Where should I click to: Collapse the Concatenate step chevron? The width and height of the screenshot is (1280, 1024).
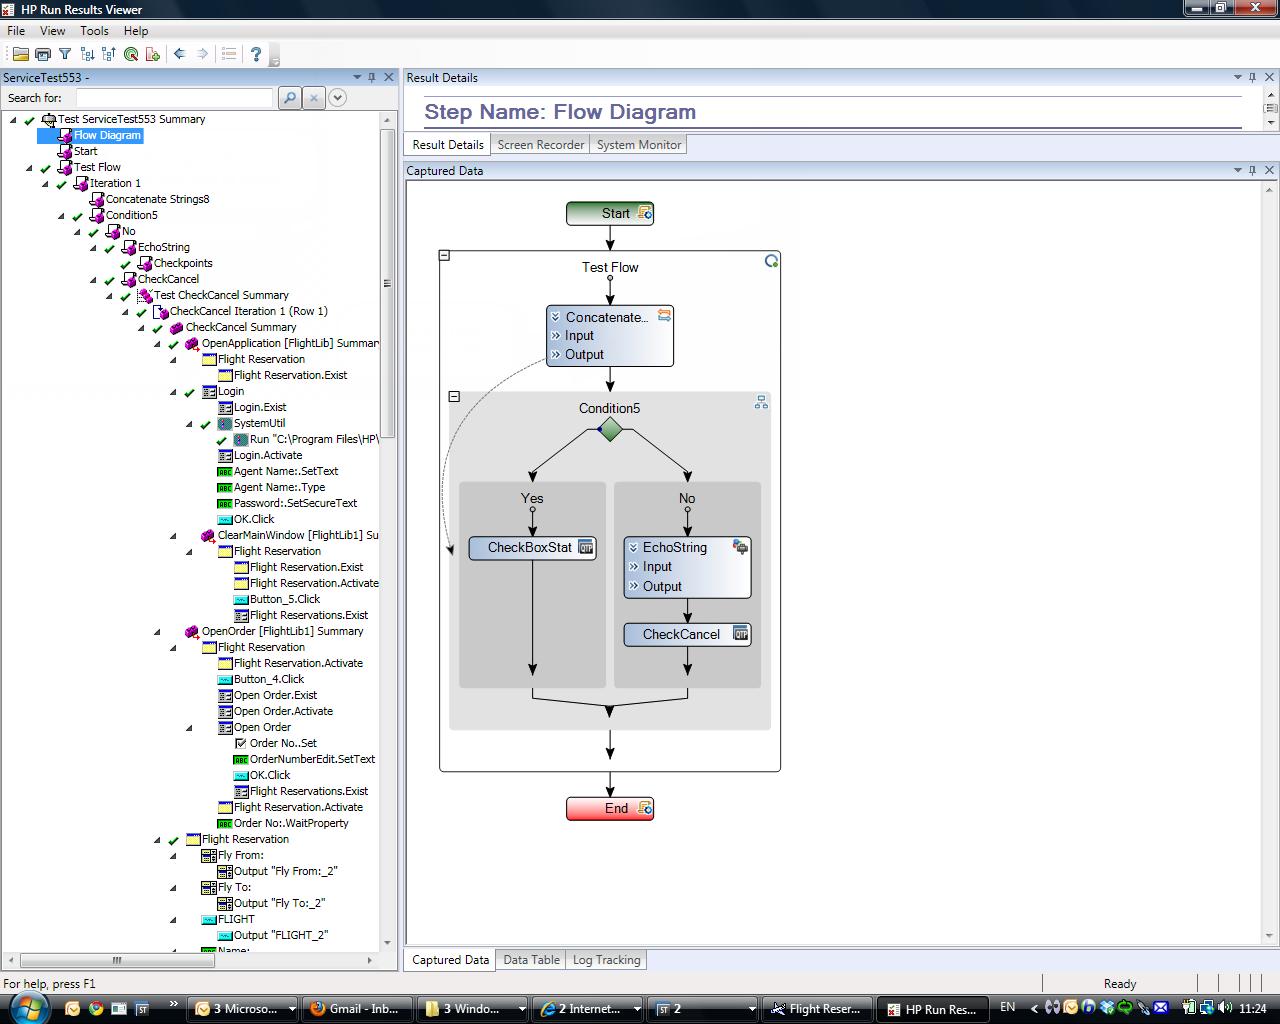pos(555,317)
